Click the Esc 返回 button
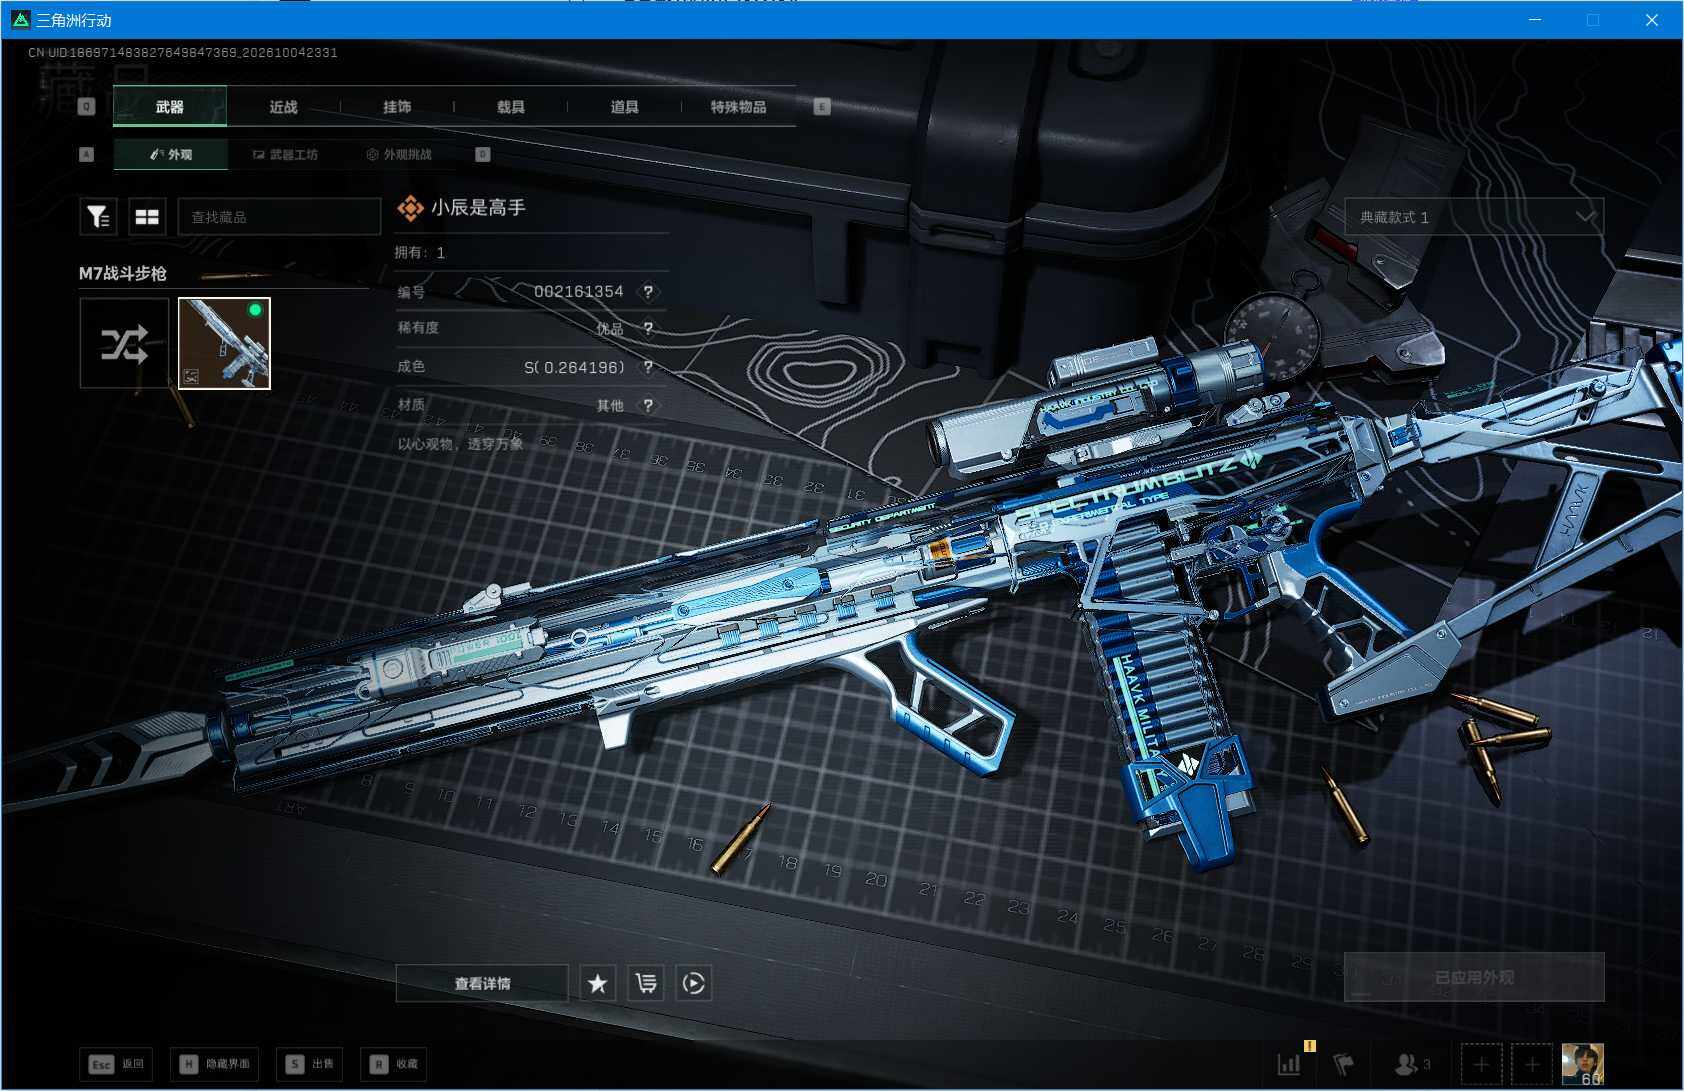1684x1091 pixels. [x=117, y=1064]
